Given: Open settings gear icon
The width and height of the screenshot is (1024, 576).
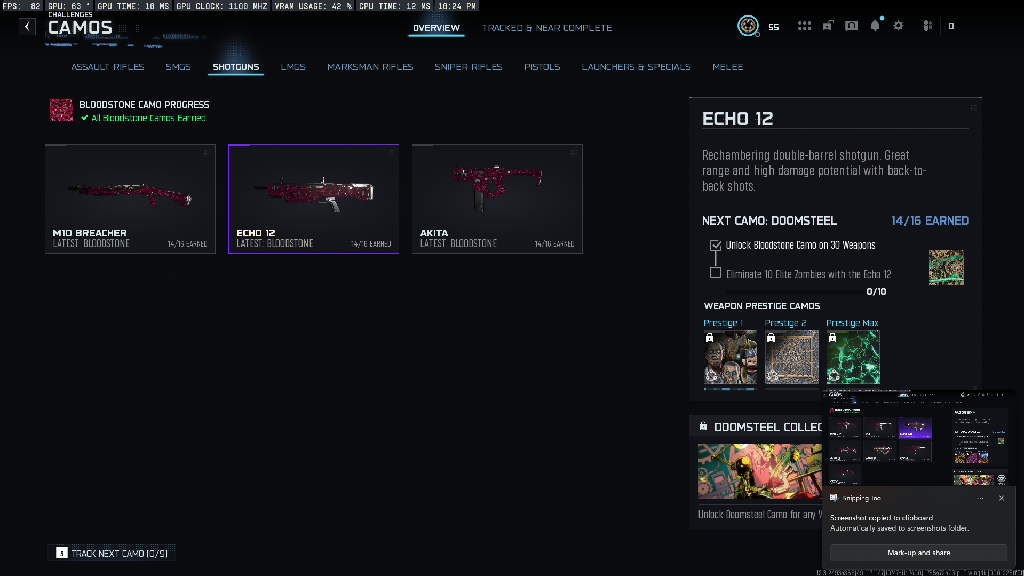Looking at the screenshot, I should 898,26.
